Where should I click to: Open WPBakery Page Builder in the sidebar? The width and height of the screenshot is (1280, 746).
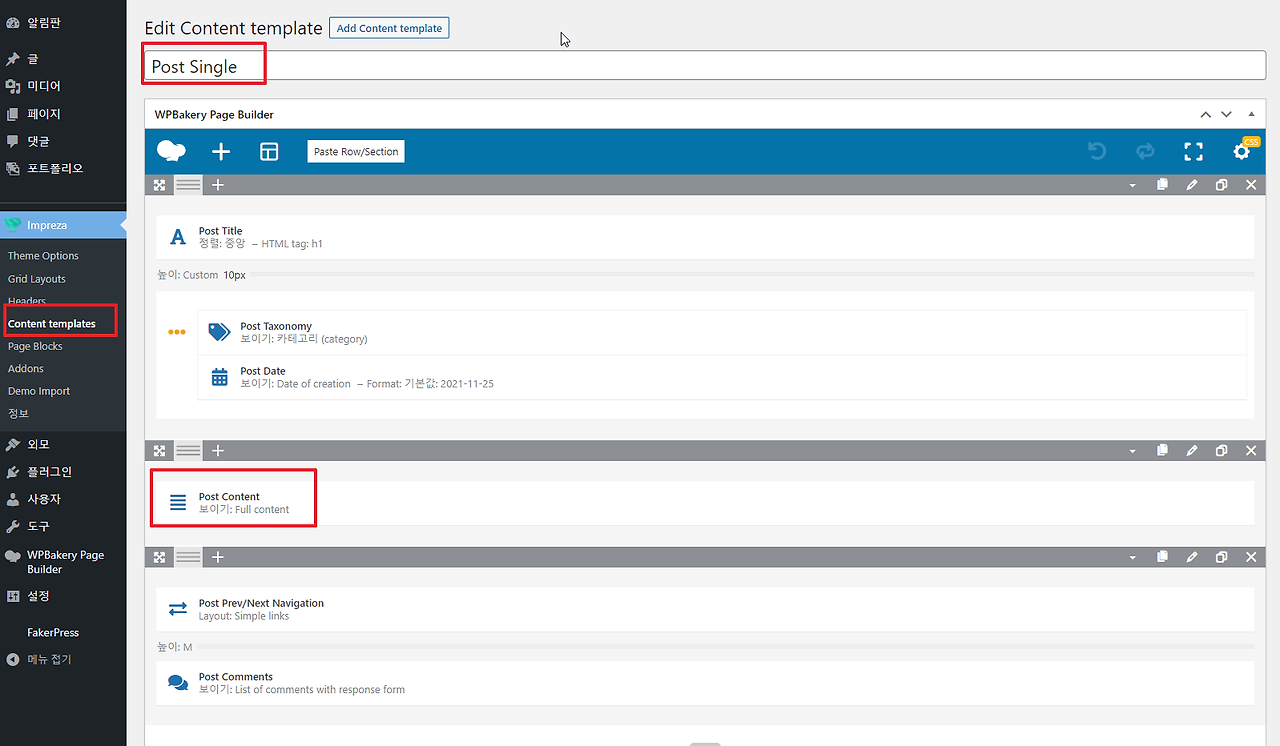point(63,562)
